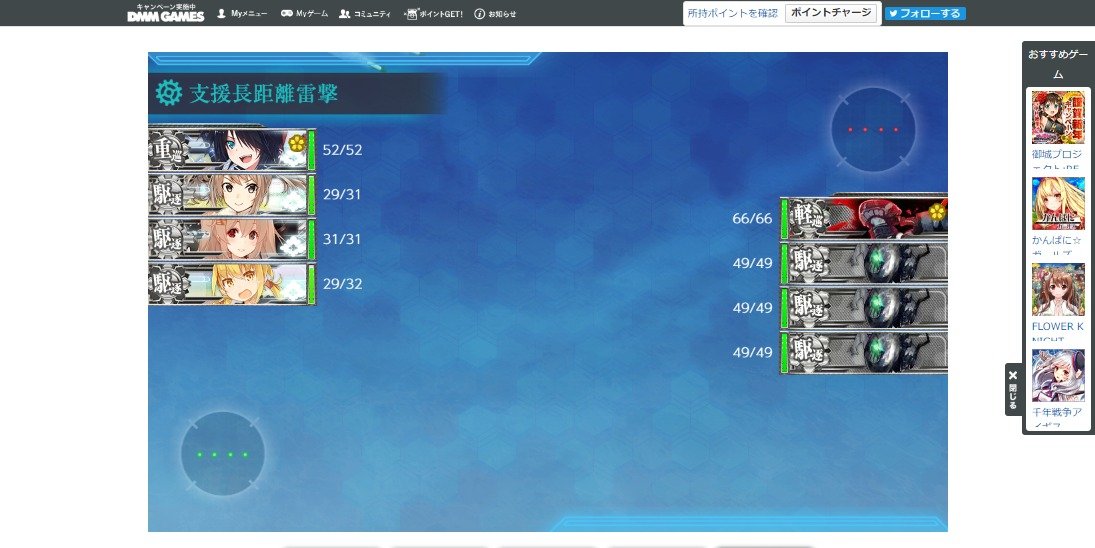Click the gear icon beside 支援長距離雷撃
Viewport: 1095px width, 548px height.
click(x=168, y=93)
